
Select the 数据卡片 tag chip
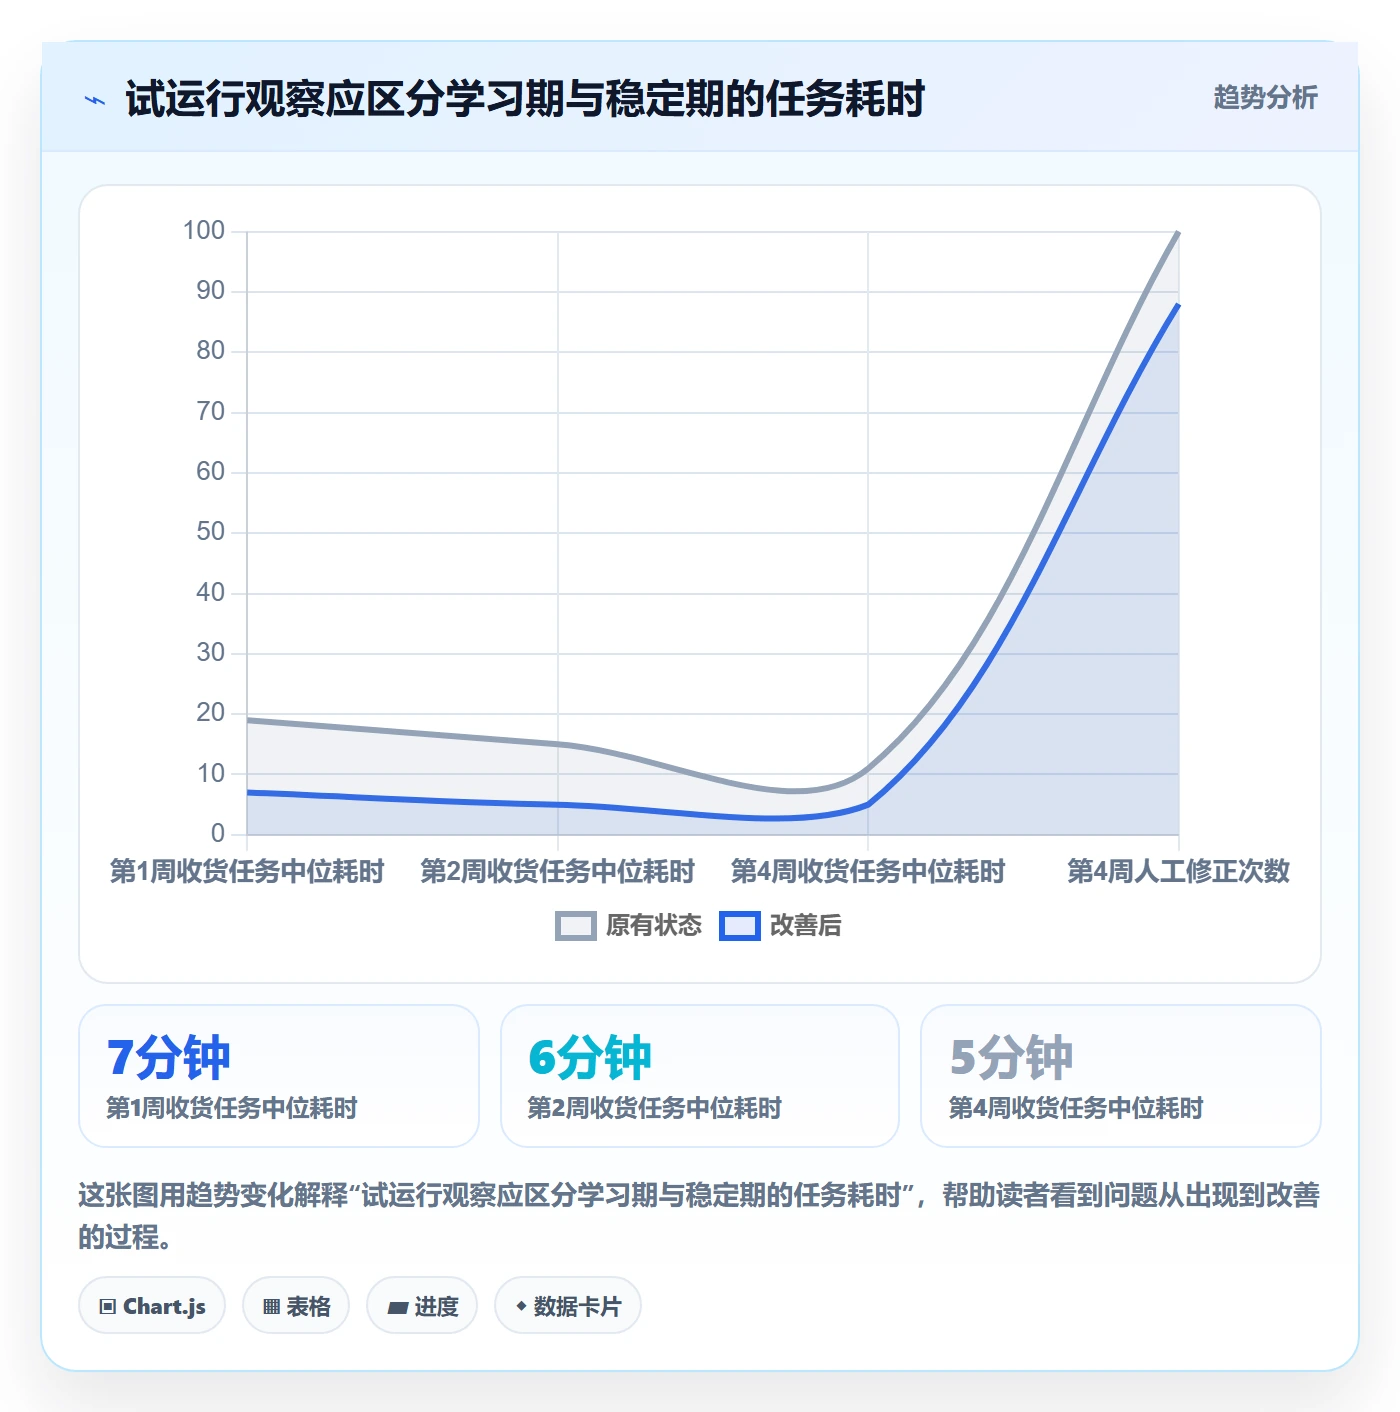point(568,1306)
